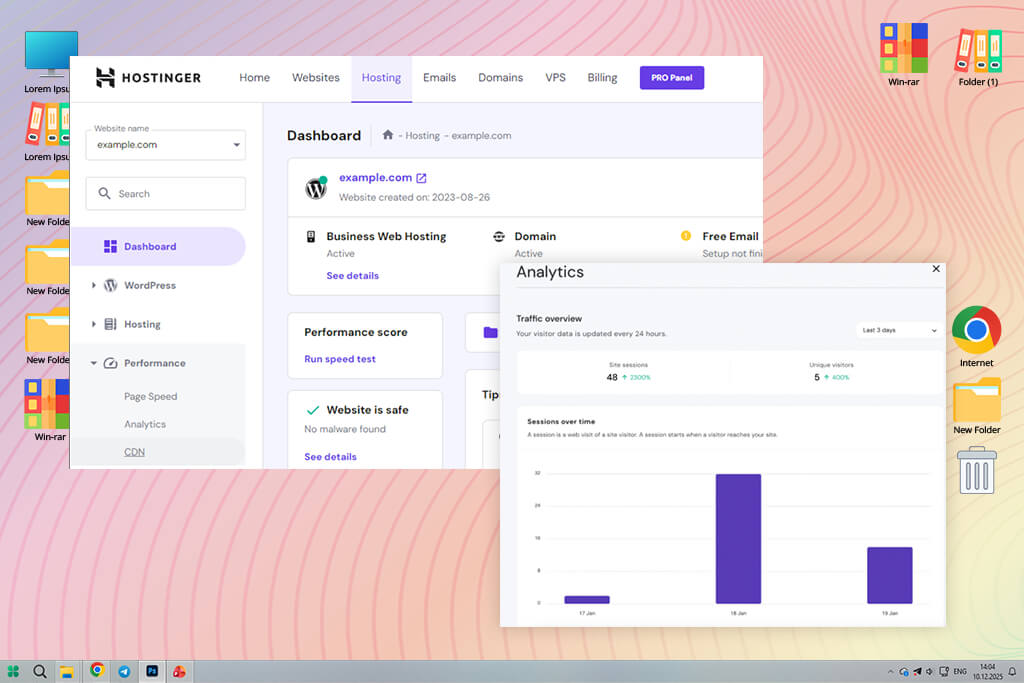The height and width of the screenshot is (683, 1024).
Task: Click the 18 Jan bar in chart
Action: [739, 539]
